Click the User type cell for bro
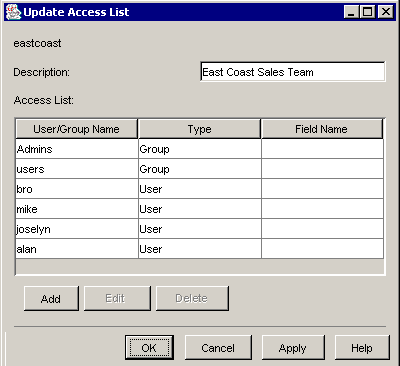 200,189
